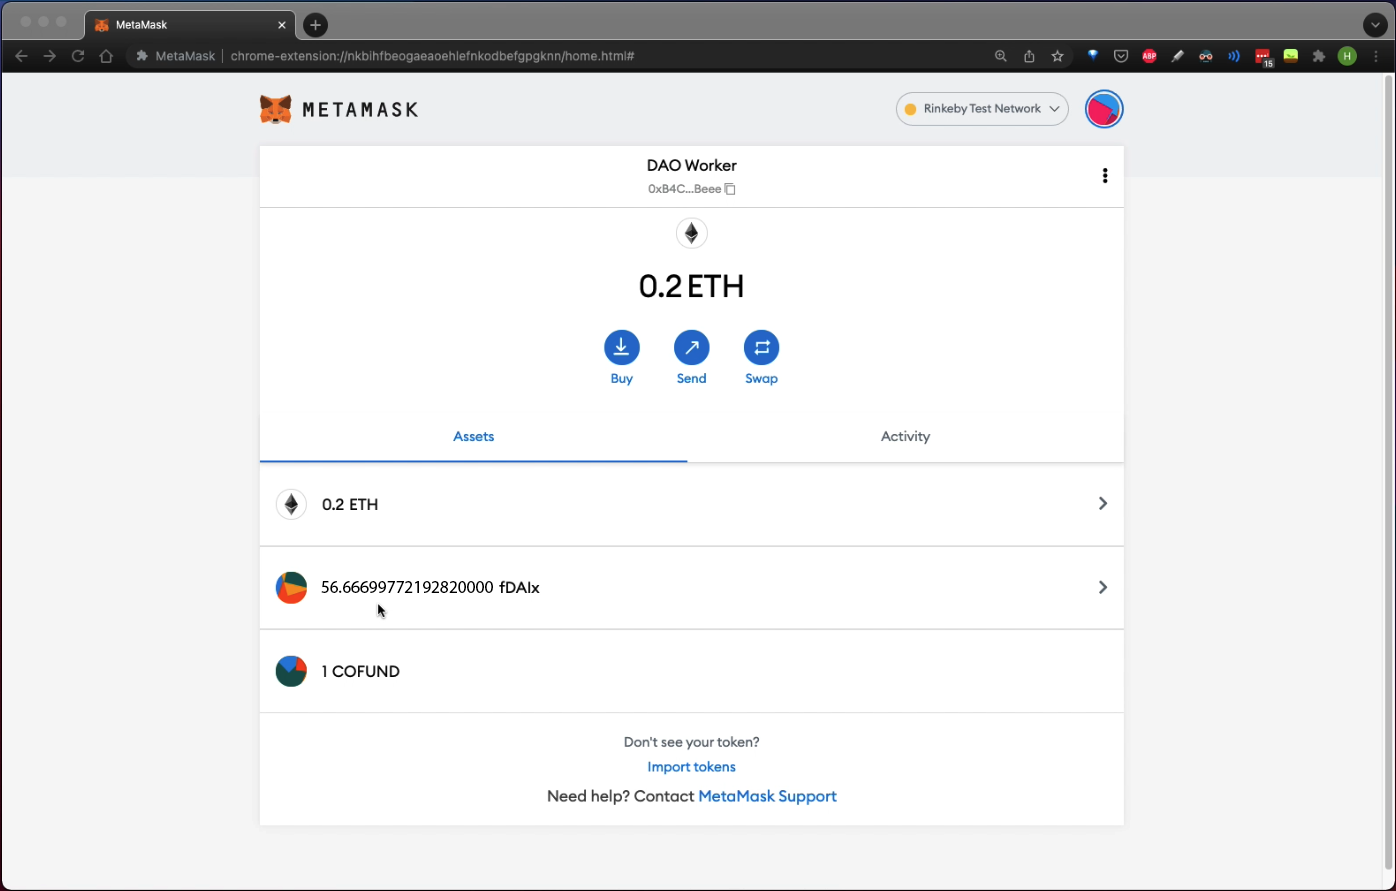Open the highlighter pen extension
The image size is (1396, 891).
click(1177, 56)
